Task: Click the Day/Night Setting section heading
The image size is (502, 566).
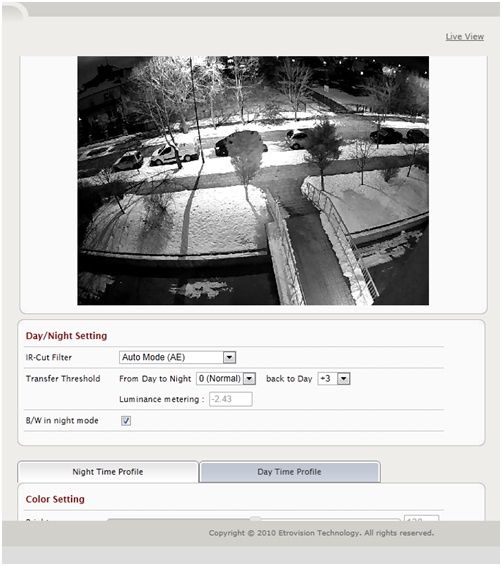Action: [x=66, y=336]
